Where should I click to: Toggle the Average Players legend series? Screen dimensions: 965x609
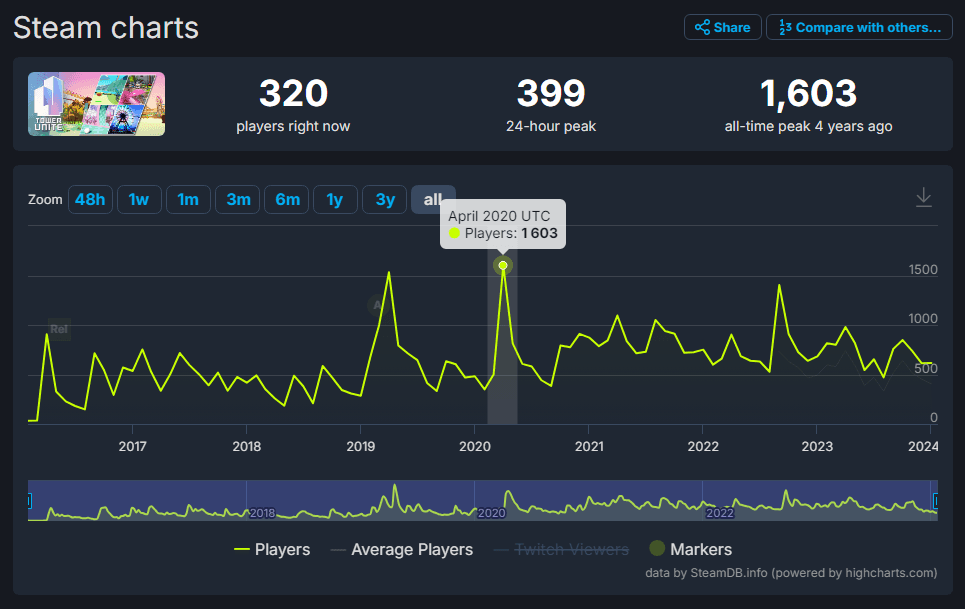(x=402, y=549)
